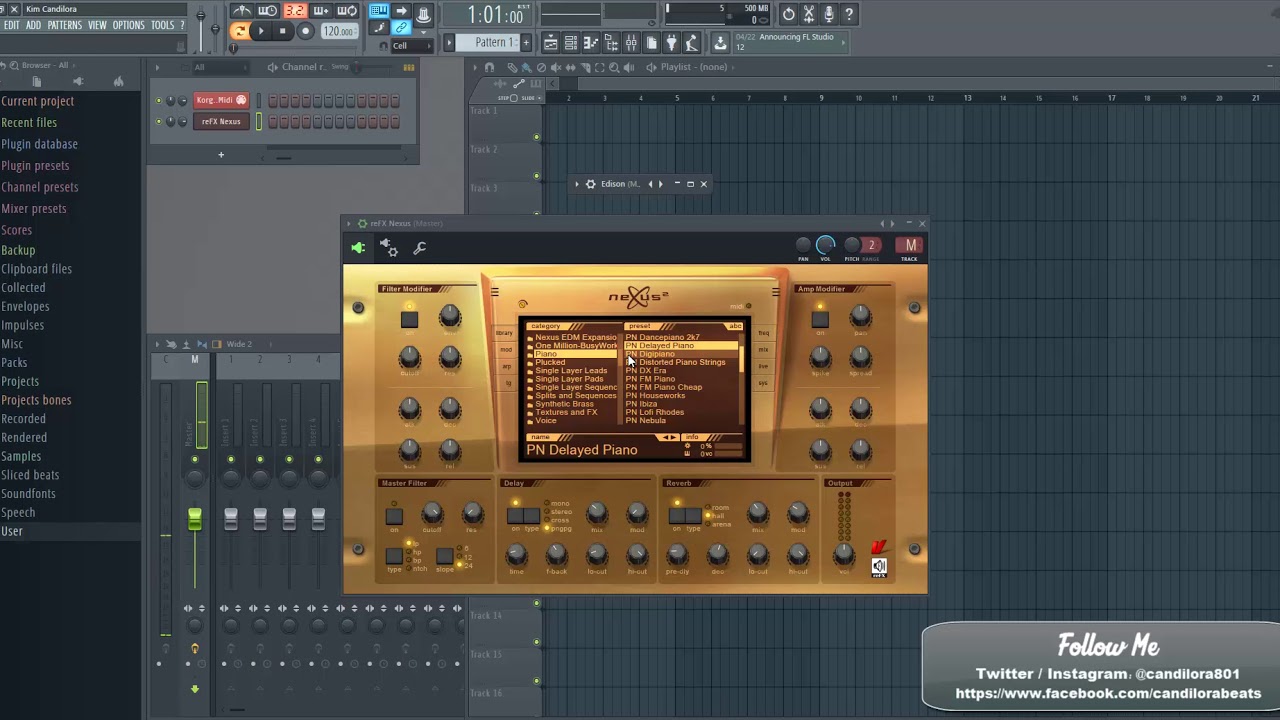Select stereo delay type in Nexus

(x=557, y=512)
